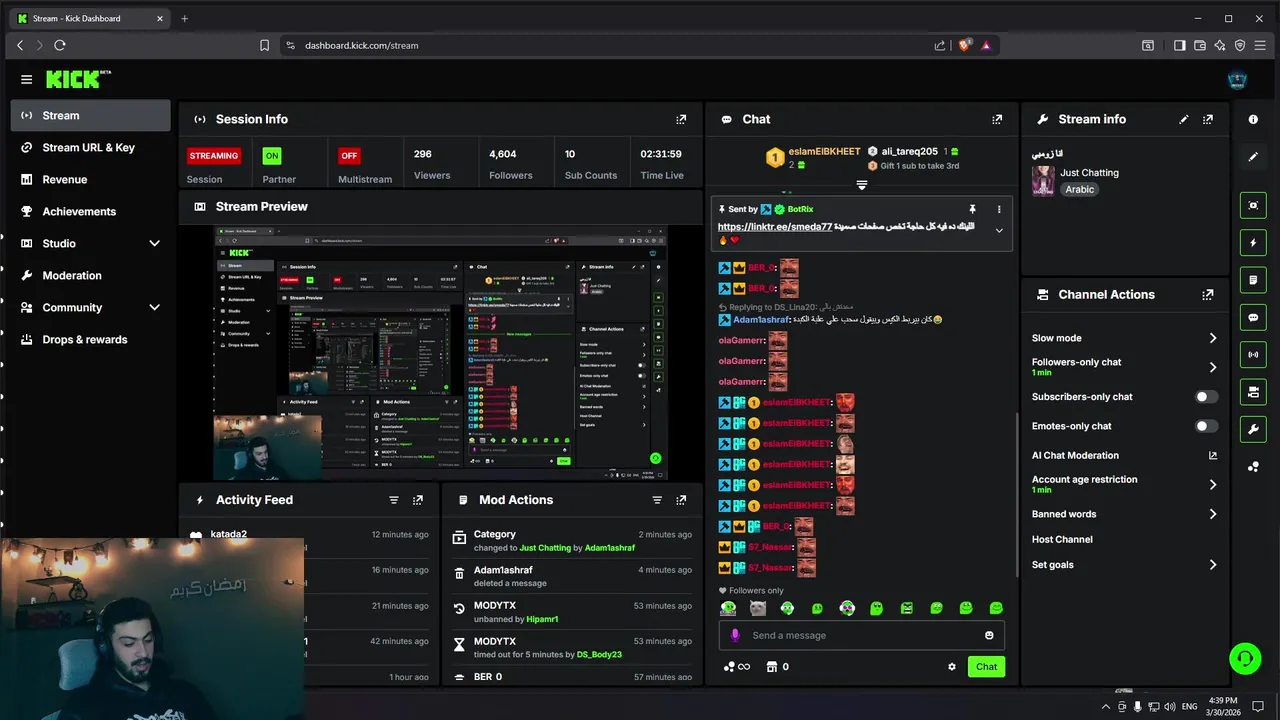Click BotRix name in pinned message
This screenshot has height=720, width=1280.
point(800,209)
